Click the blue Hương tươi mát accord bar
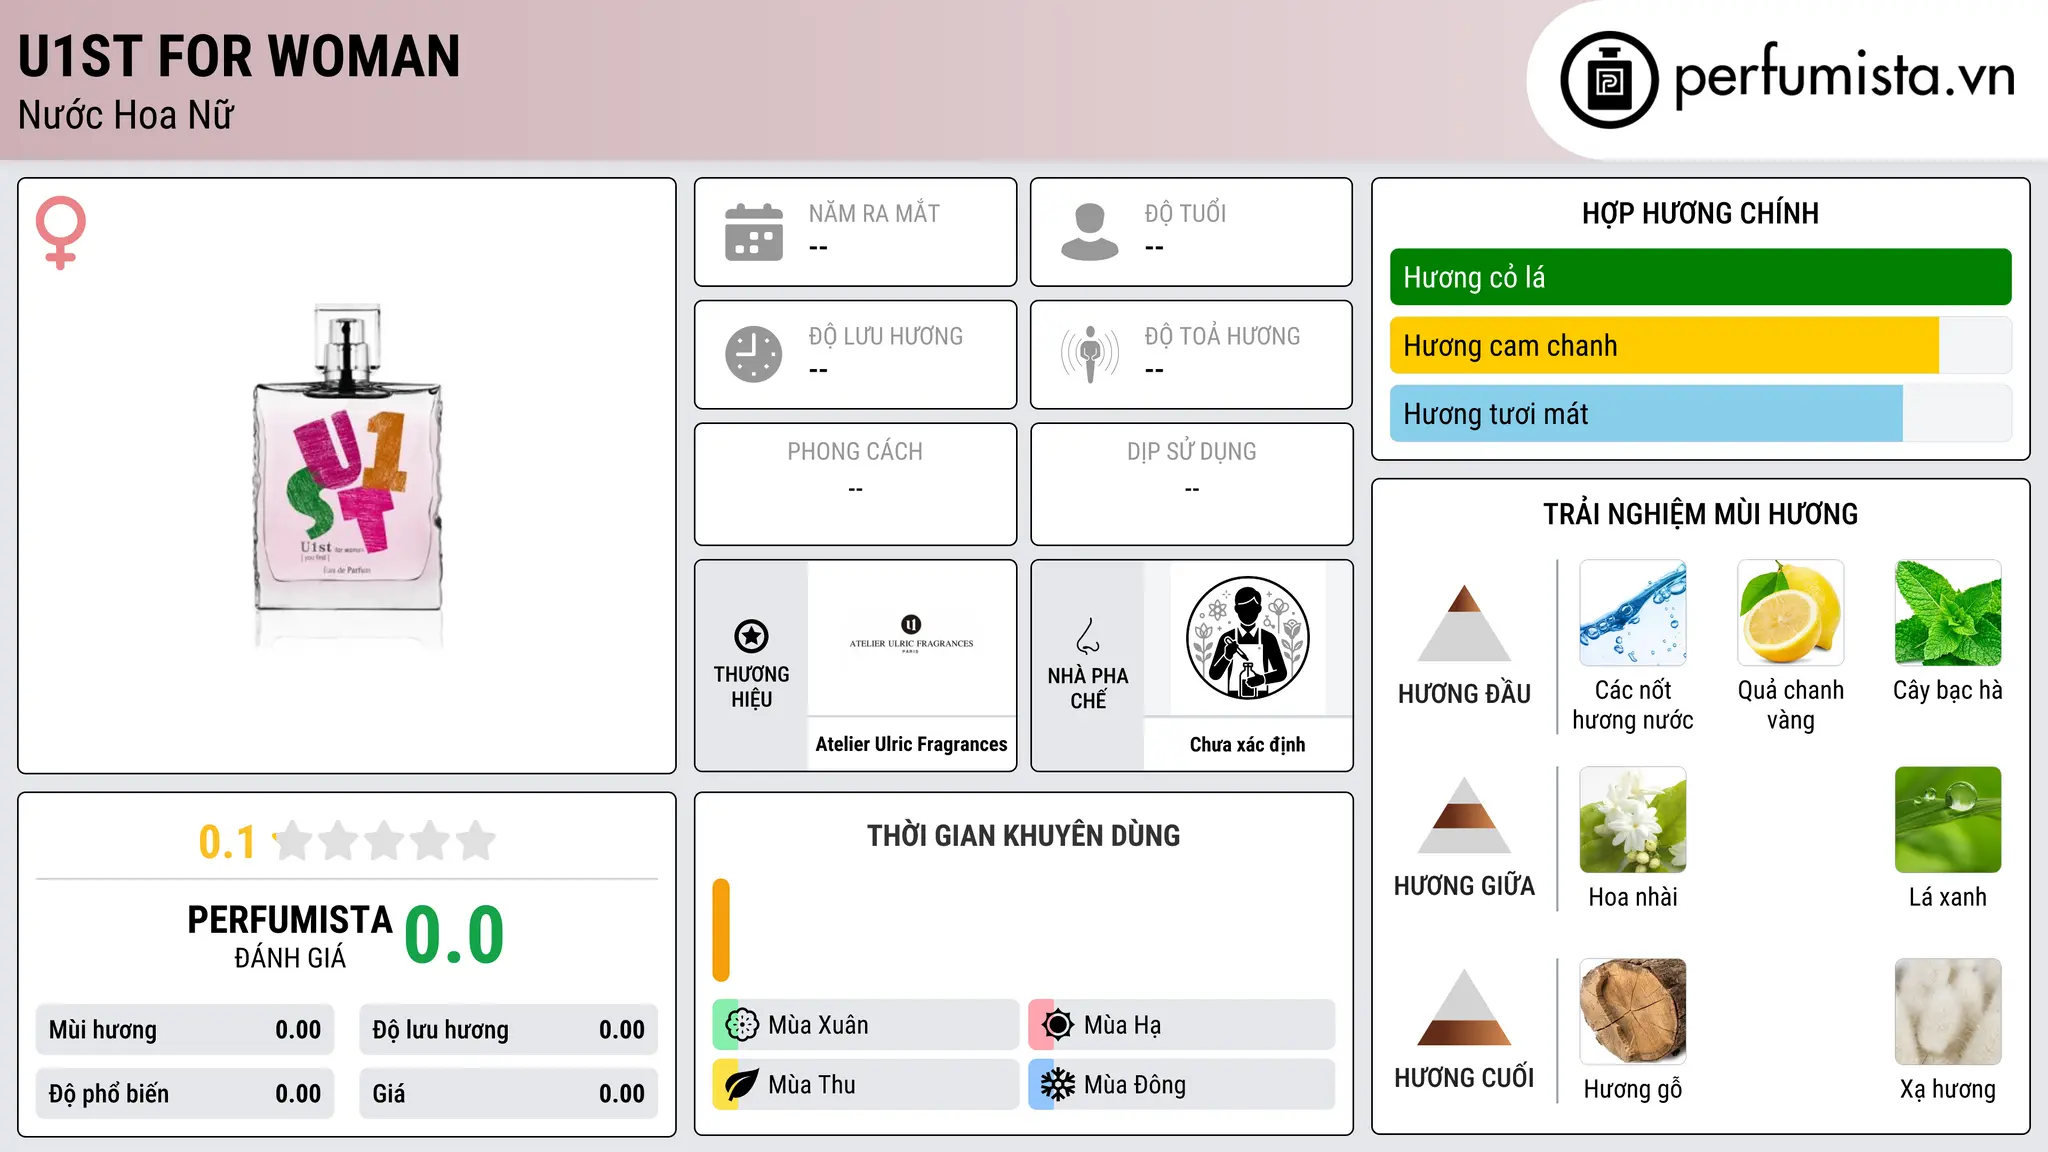 point(1646,413)
